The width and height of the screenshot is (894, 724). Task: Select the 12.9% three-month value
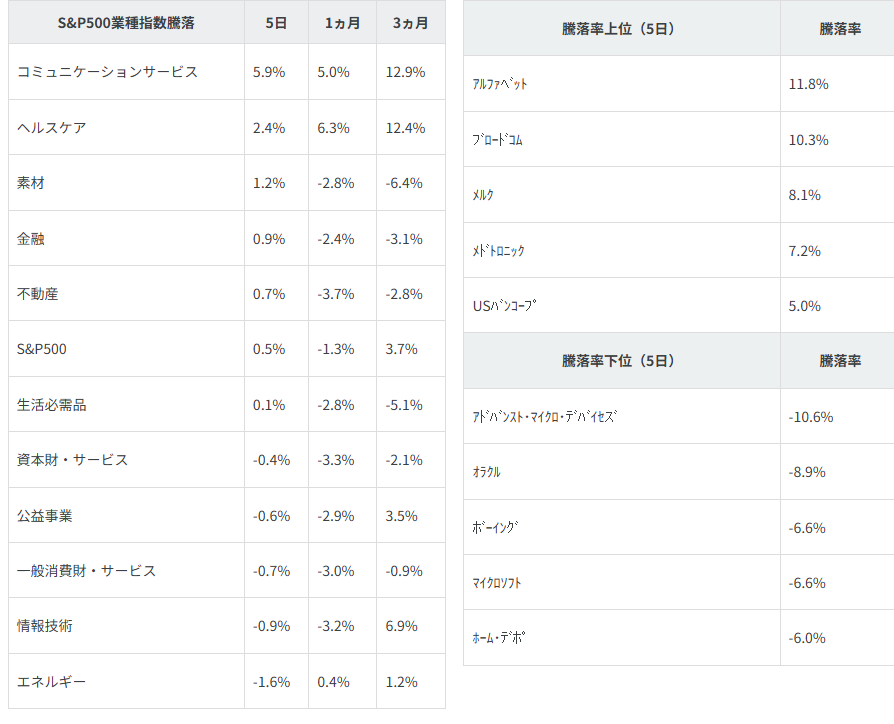point(406,72)
